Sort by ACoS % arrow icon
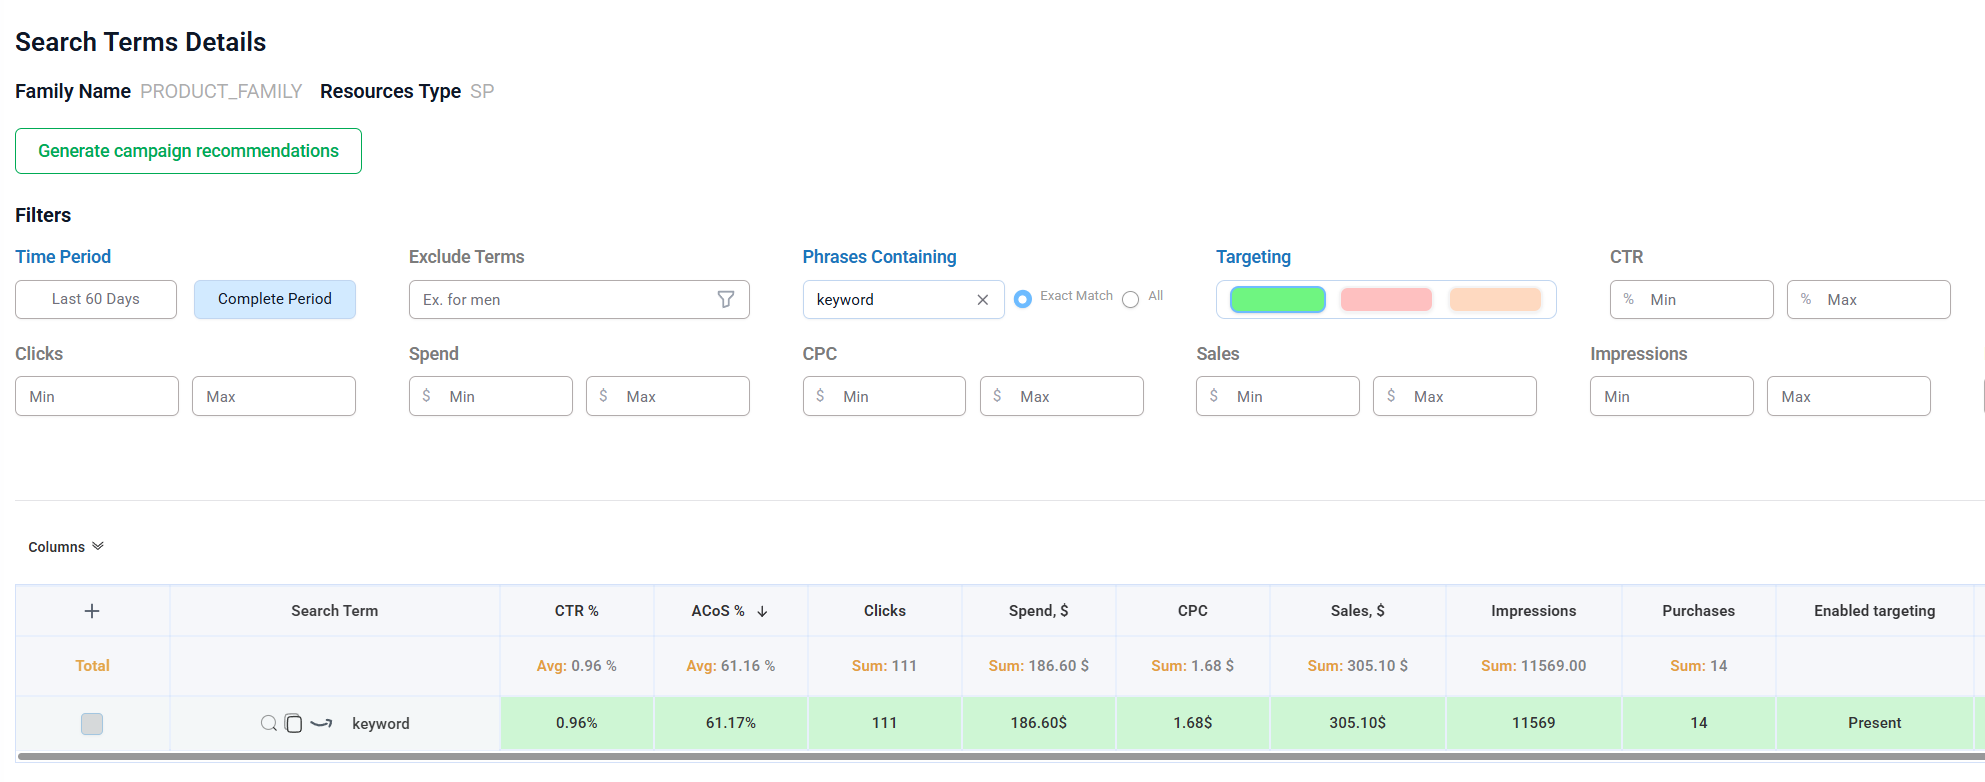1985x782 pixels. (x=762, y=611)
